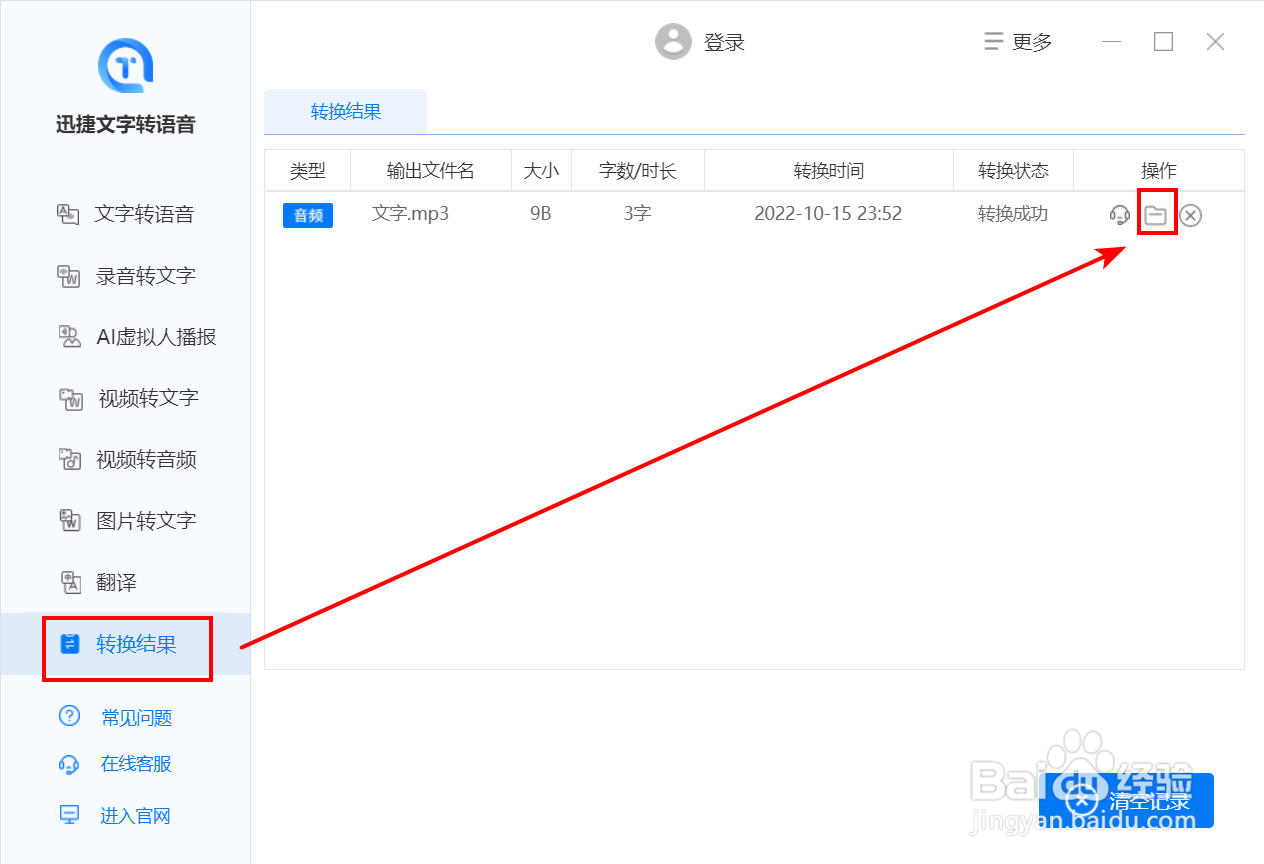
Task: Delete the 文字.mp3 conversion record
Action: [1190, 214]
